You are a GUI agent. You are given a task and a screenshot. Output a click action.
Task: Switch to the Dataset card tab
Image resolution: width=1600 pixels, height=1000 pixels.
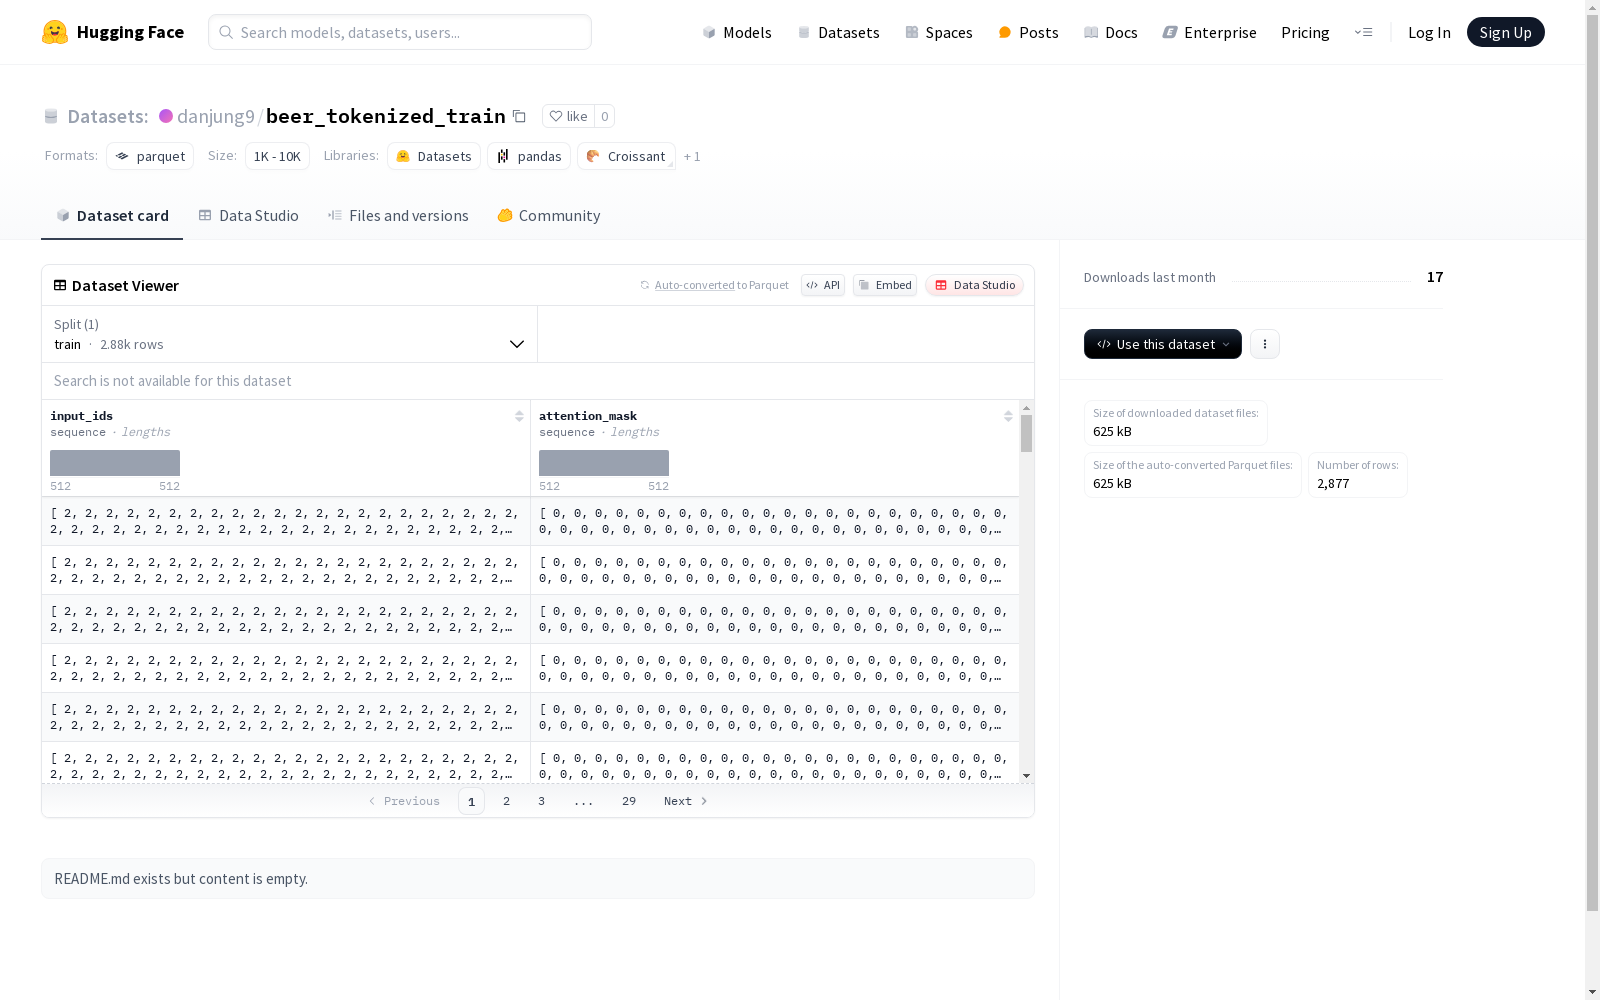112,216
